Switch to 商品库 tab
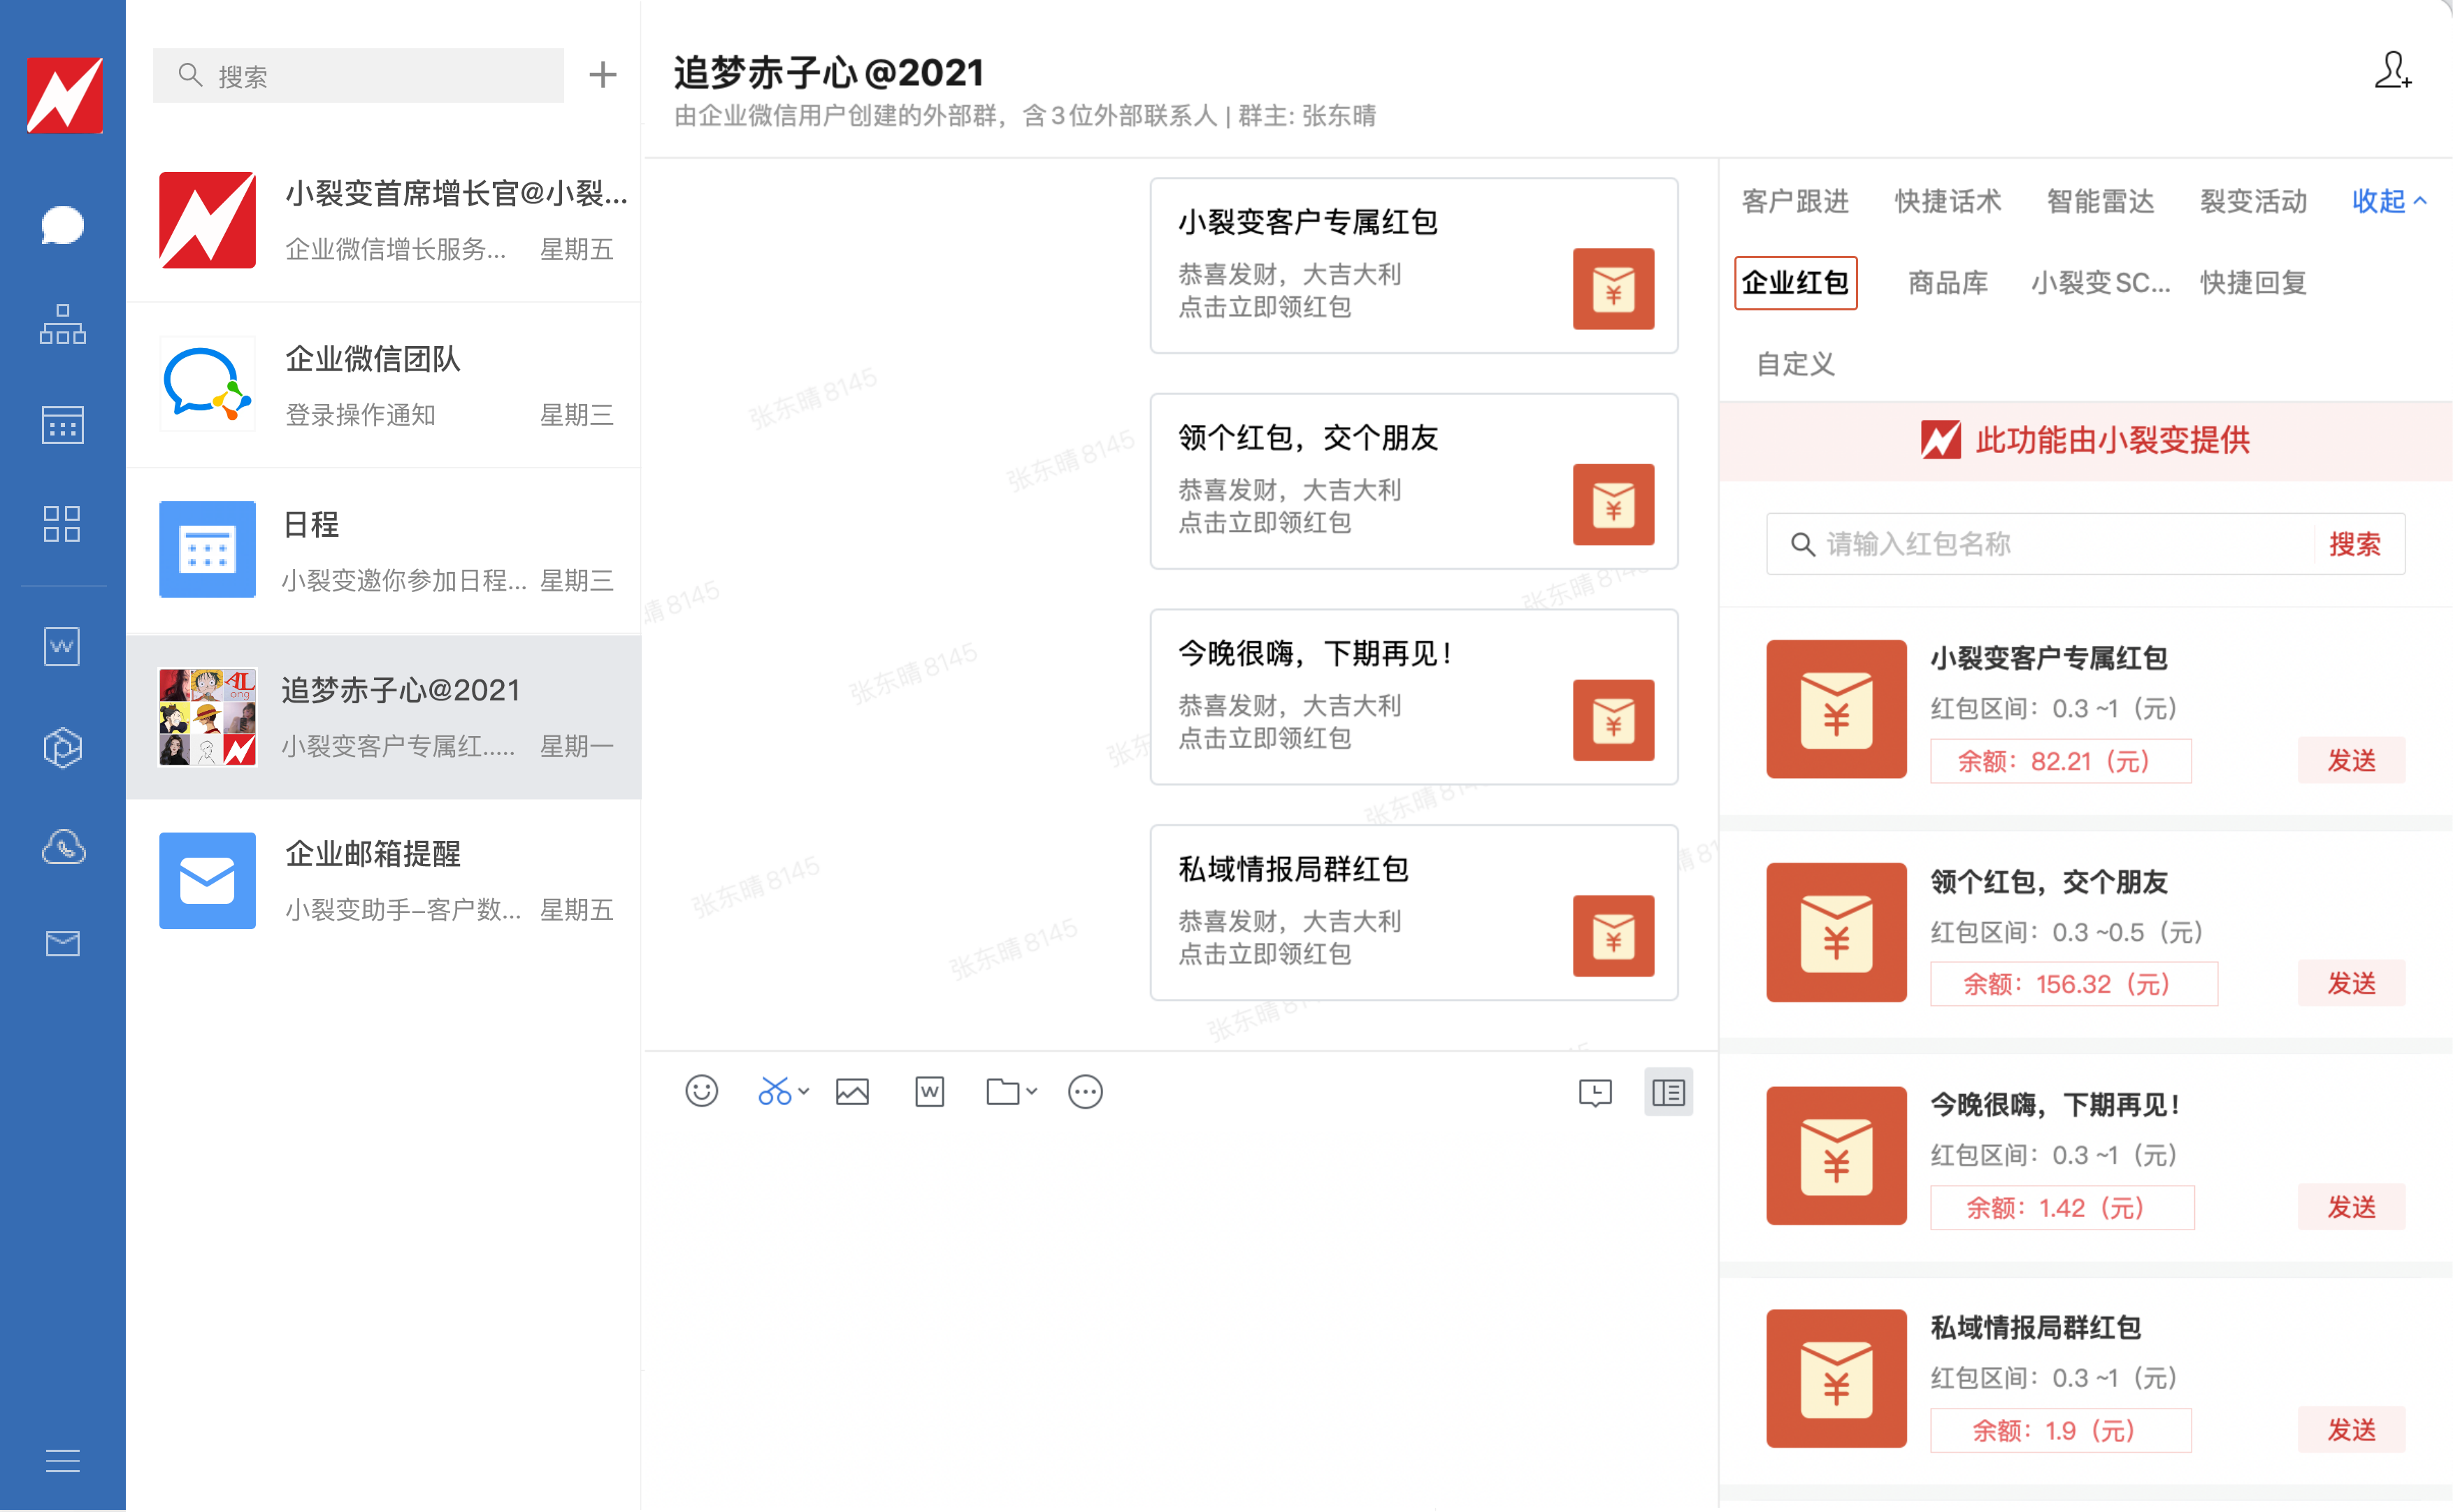The width and height of the screenshot is (2453, 1512). click(1948, 283)
